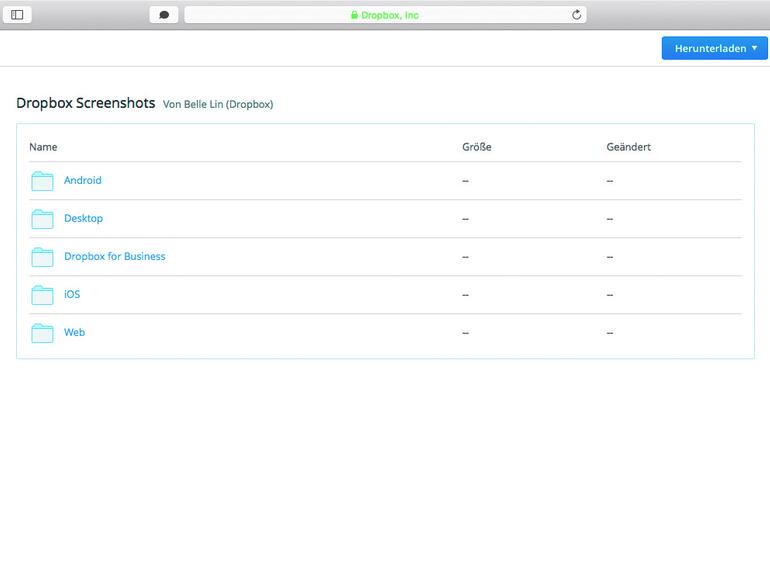The height and width of the screenshot is (578, 770).
Task: Click the Name column header
Action: coord(43,147)
